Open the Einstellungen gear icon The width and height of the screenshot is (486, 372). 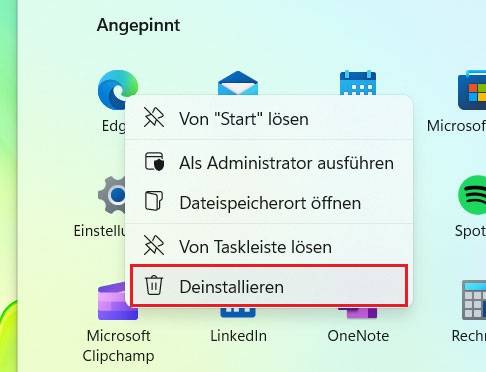(112, 195)
